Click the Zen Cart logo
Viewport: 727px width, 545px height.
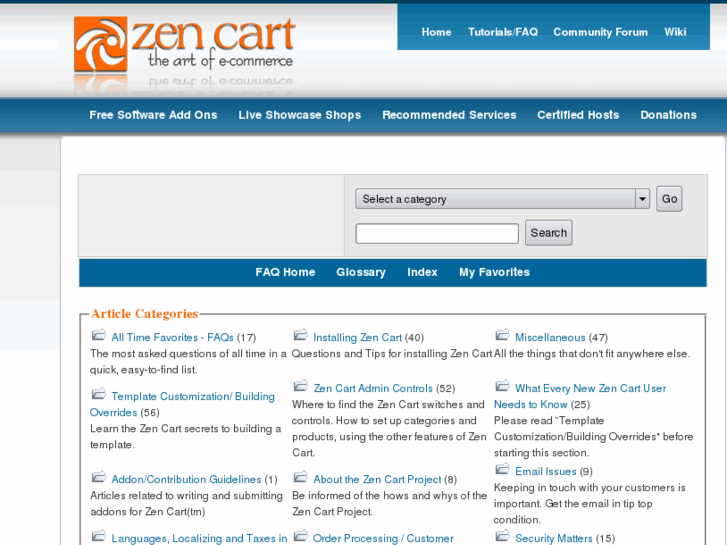point(185,45)
